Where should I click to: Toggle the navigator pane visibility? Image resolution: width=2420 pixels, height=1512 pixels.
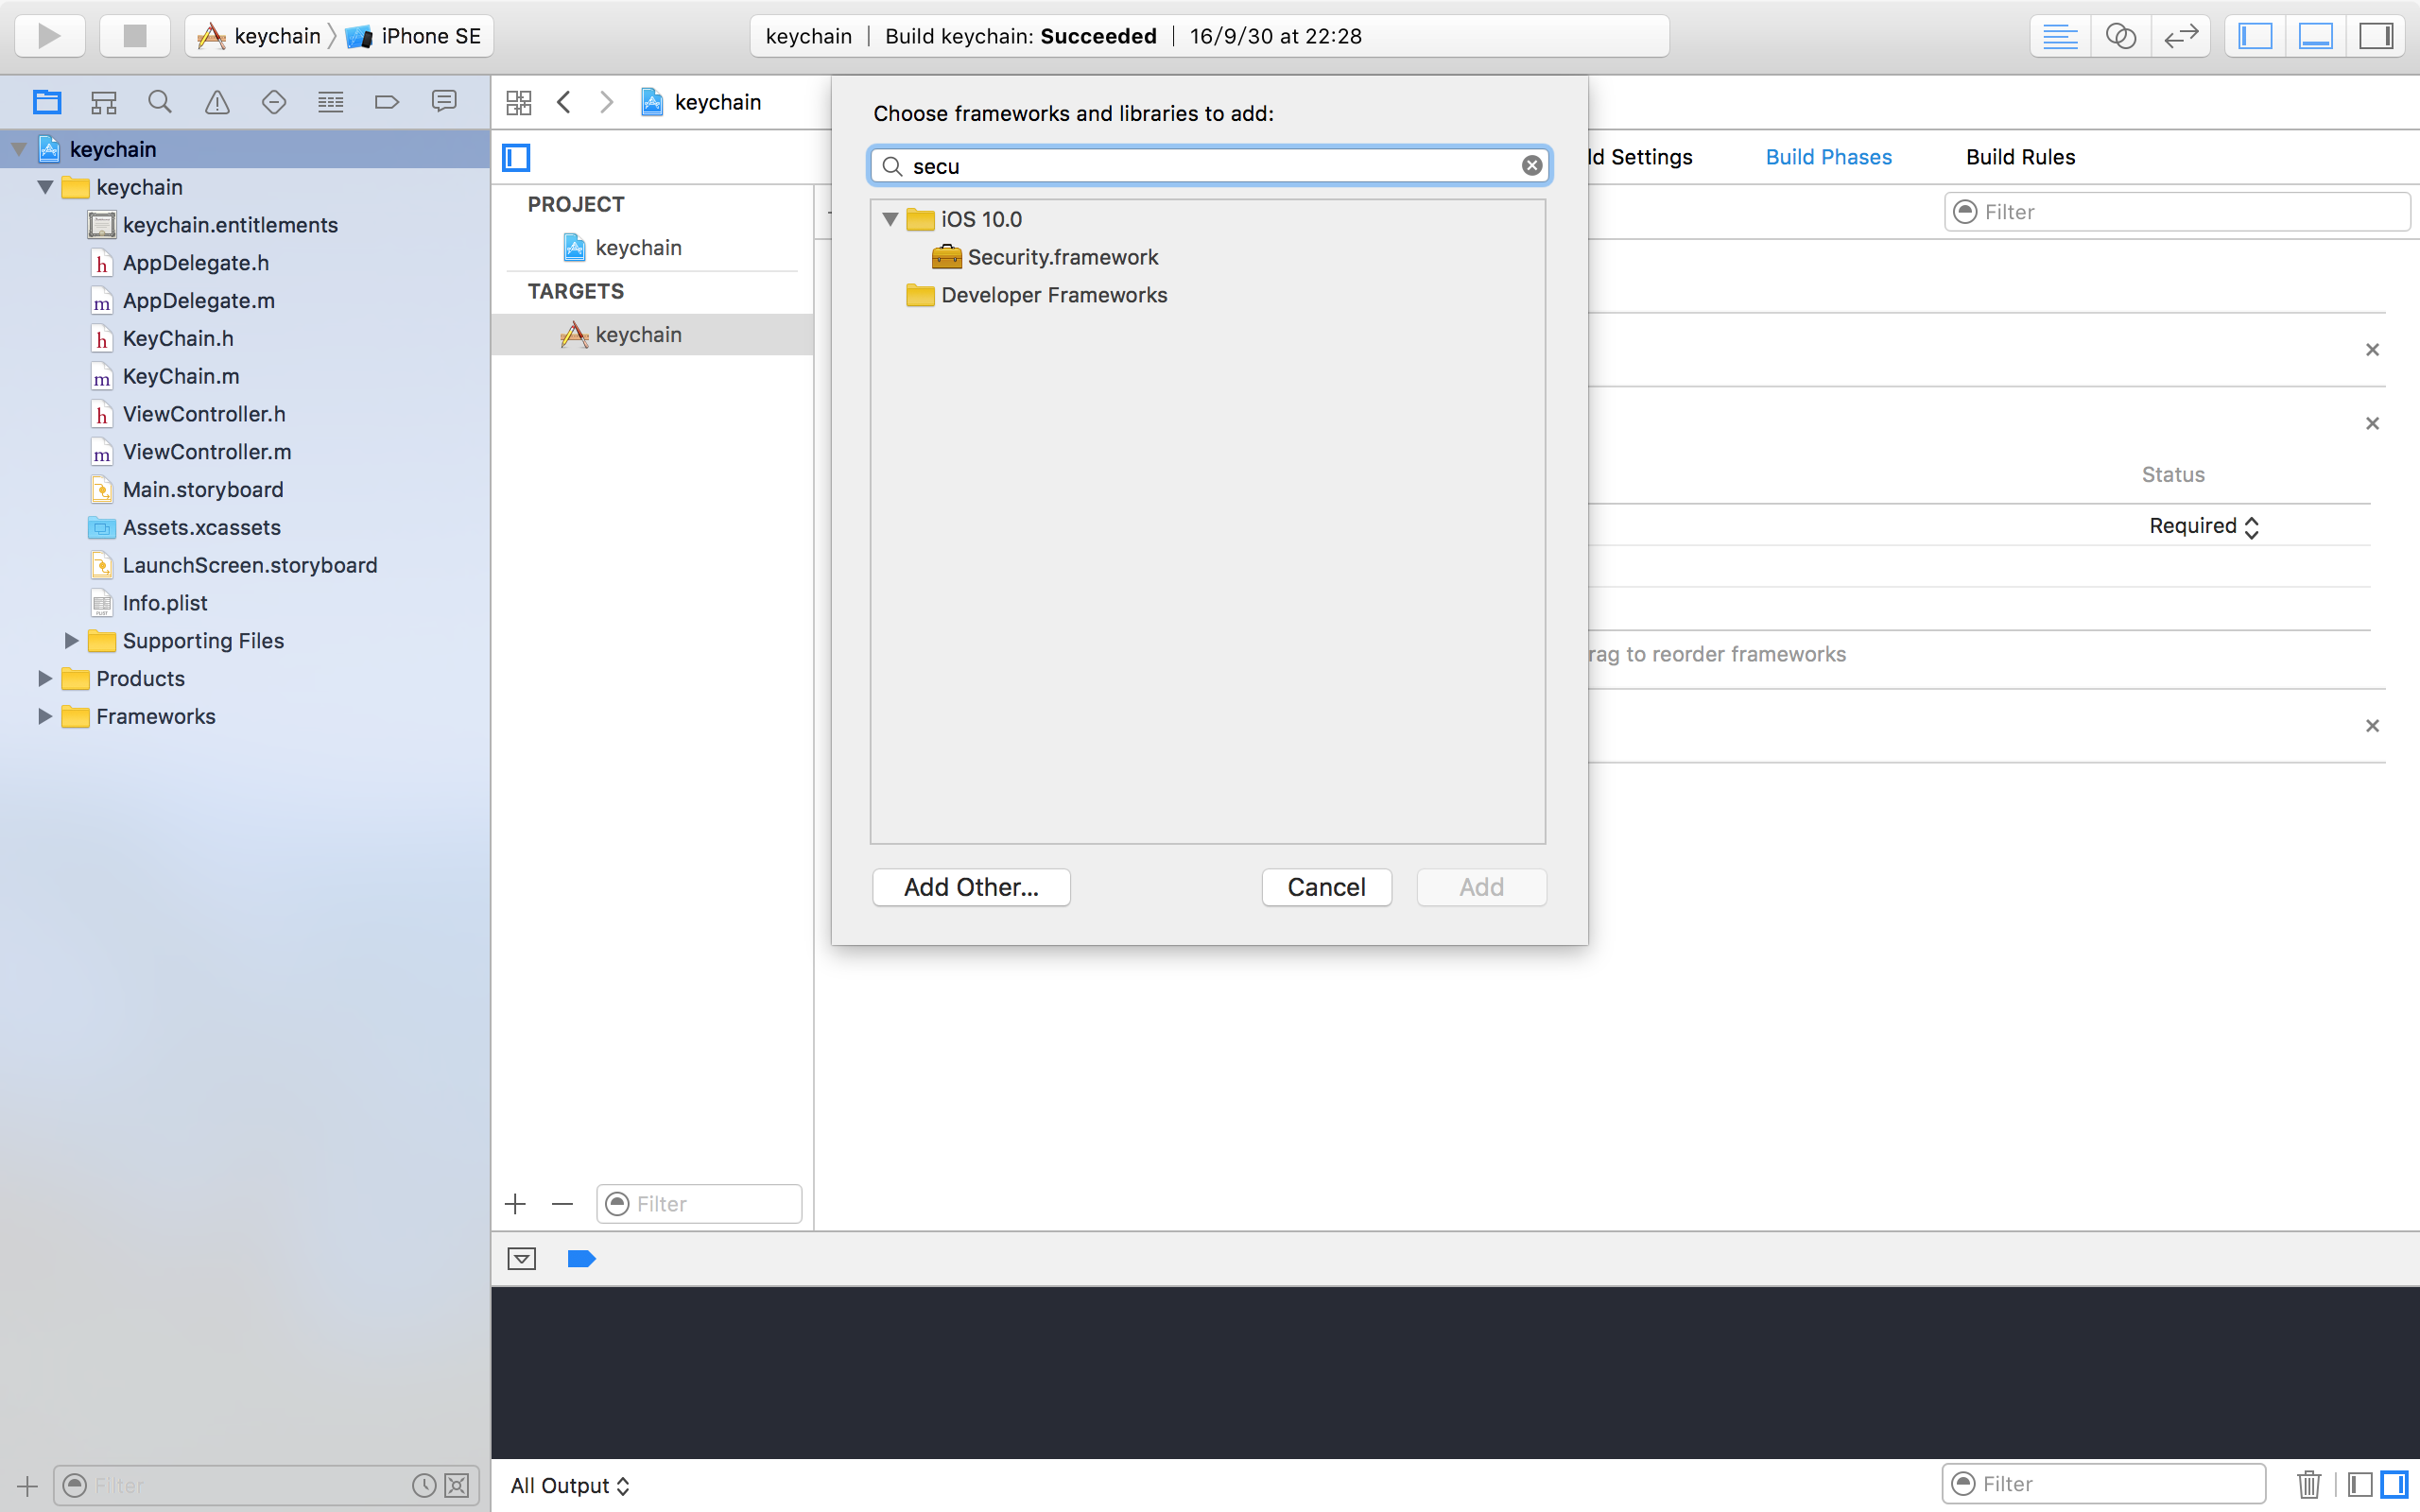point(2255,36)
